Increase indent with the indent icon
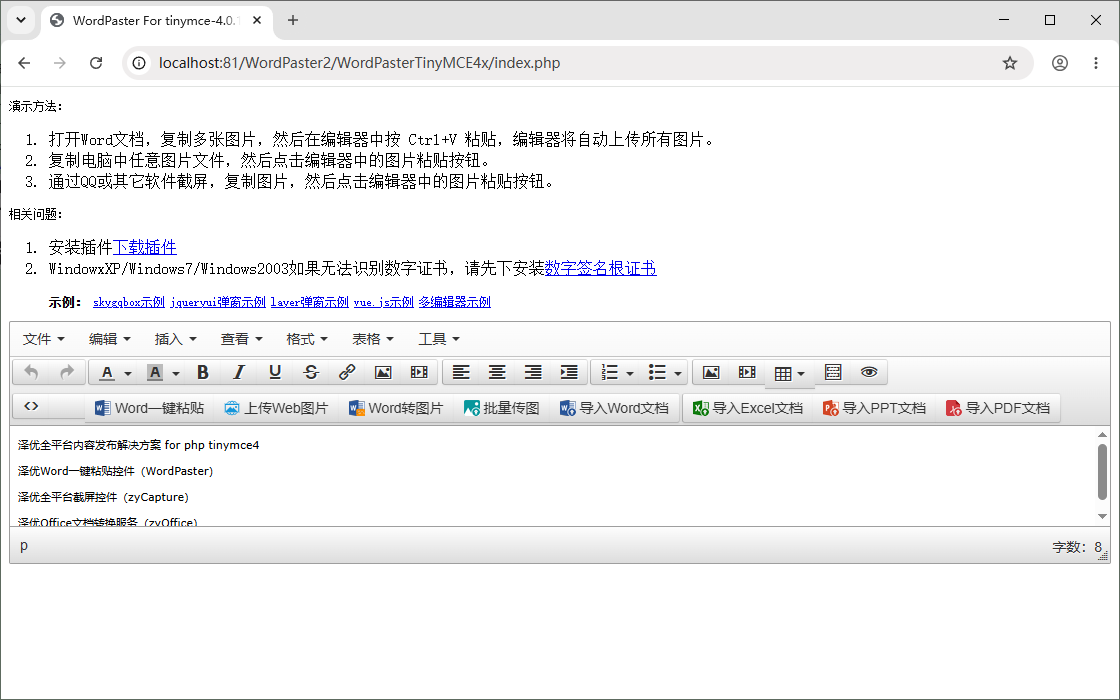Screen dimensions: 1120x700 click(x=569, y=372)
